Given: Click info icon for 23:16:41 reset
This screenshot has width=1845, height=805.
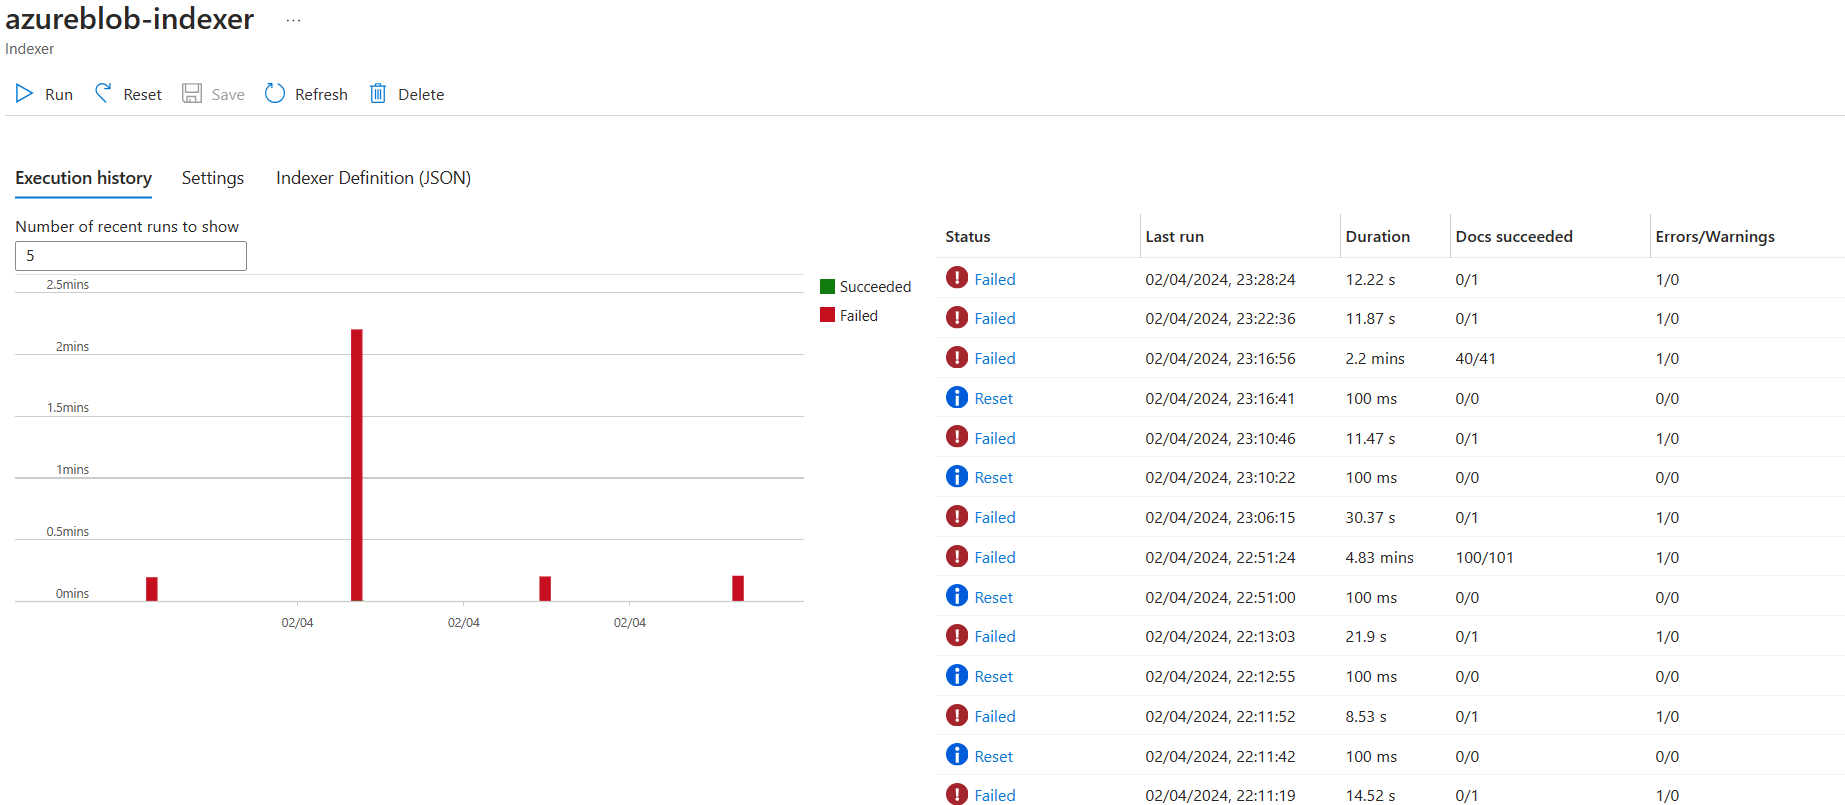Looking at the screenshot, I should click(957, 397).
